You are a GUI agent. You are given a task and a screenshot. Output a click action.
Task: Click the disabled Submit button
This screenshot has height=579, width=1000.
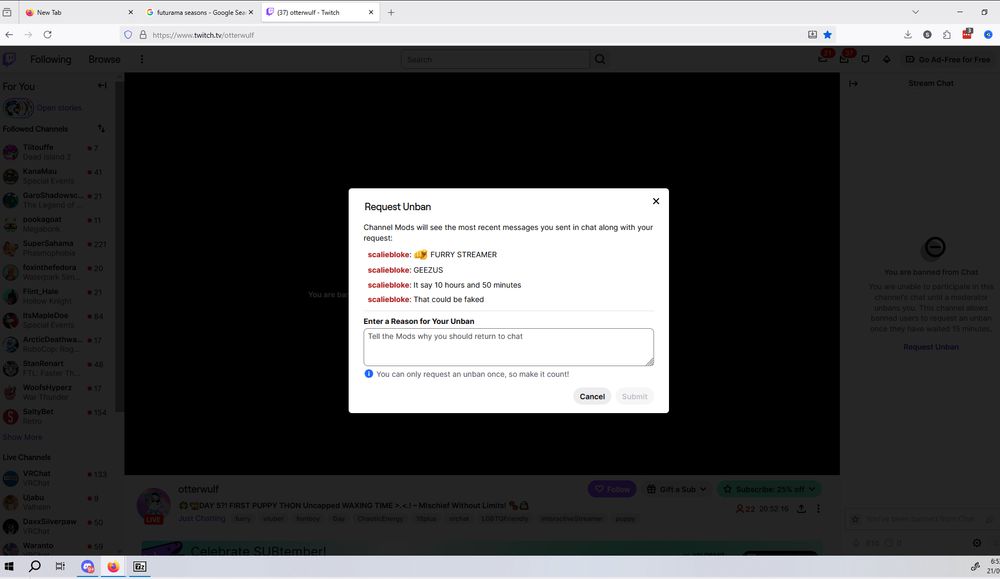[x=635, y=396]
